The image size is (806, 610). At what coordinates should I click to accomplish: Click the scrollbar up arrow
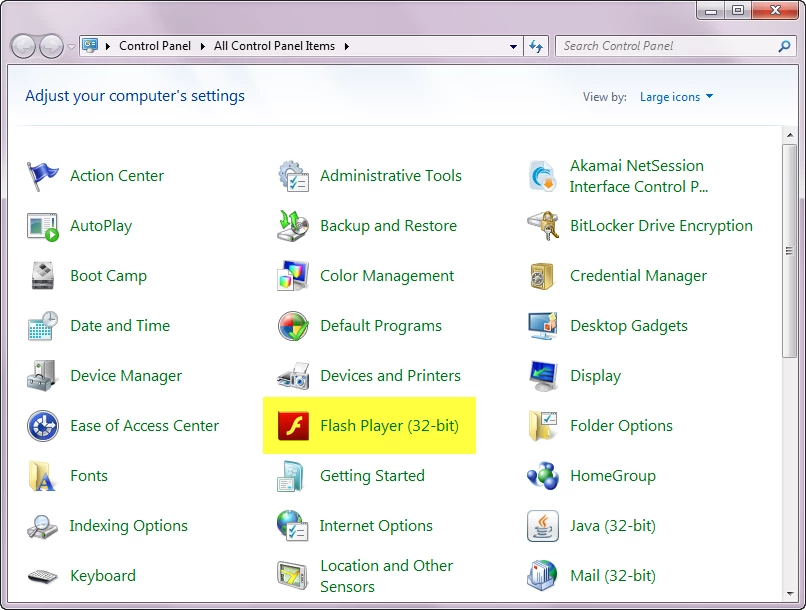coord(790,135)
